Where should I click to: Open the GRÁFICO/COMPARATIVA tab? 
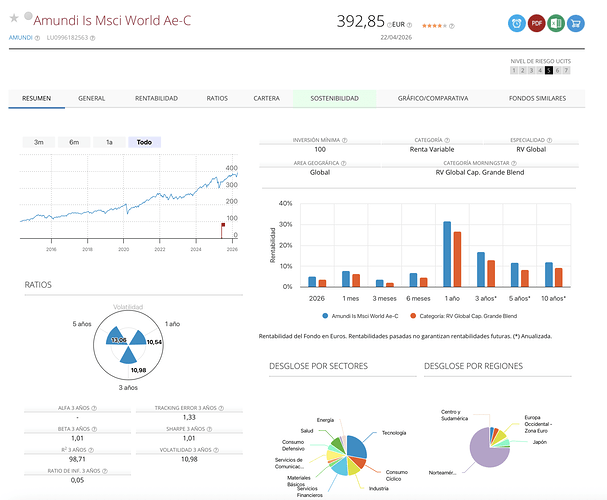pyautogui.click(x=433, y=98)
